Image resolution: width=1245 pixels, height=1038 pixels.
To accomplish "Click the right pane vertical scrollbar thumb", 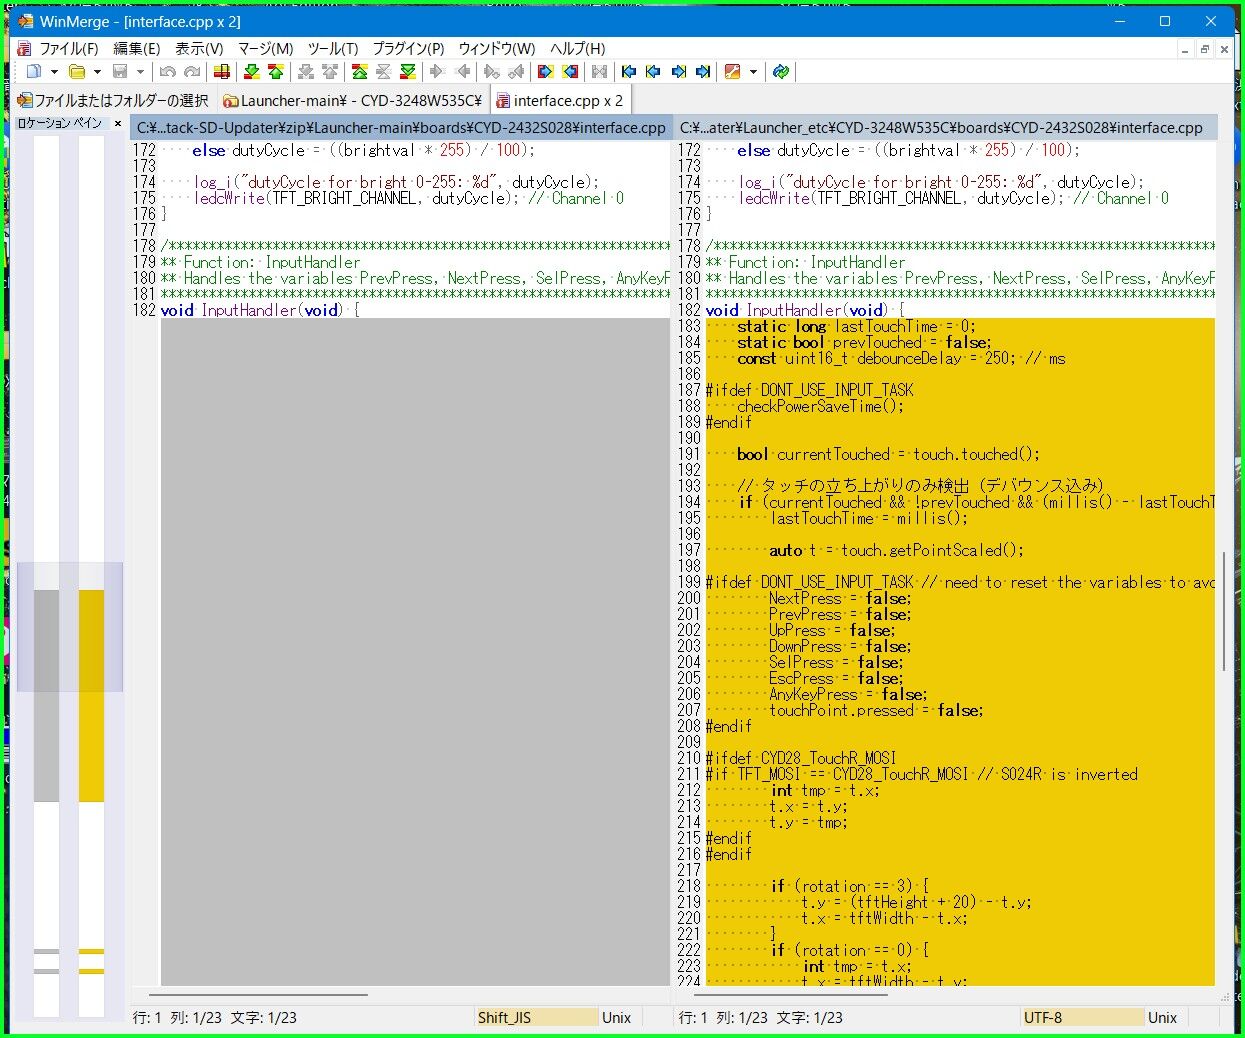I will pos(1224,610).
